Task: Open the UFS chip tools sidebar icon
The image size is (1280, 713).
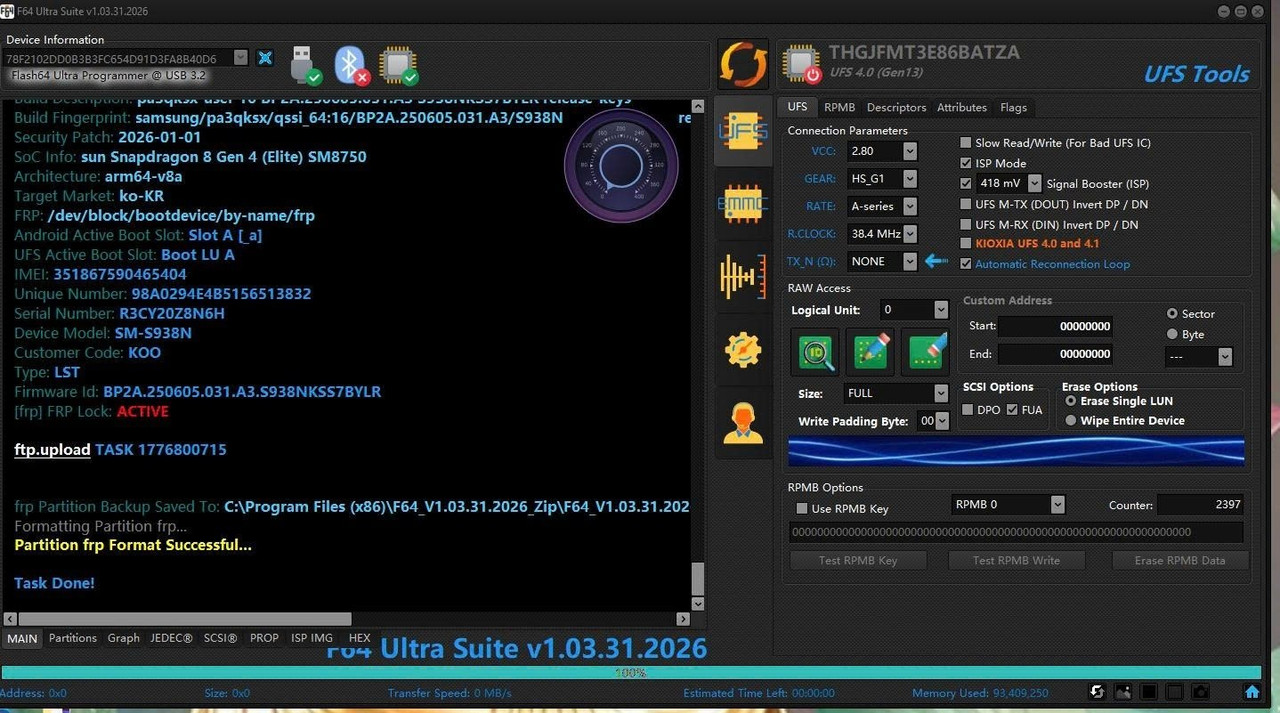Action: pyautogui.click(x=742, y=131)
